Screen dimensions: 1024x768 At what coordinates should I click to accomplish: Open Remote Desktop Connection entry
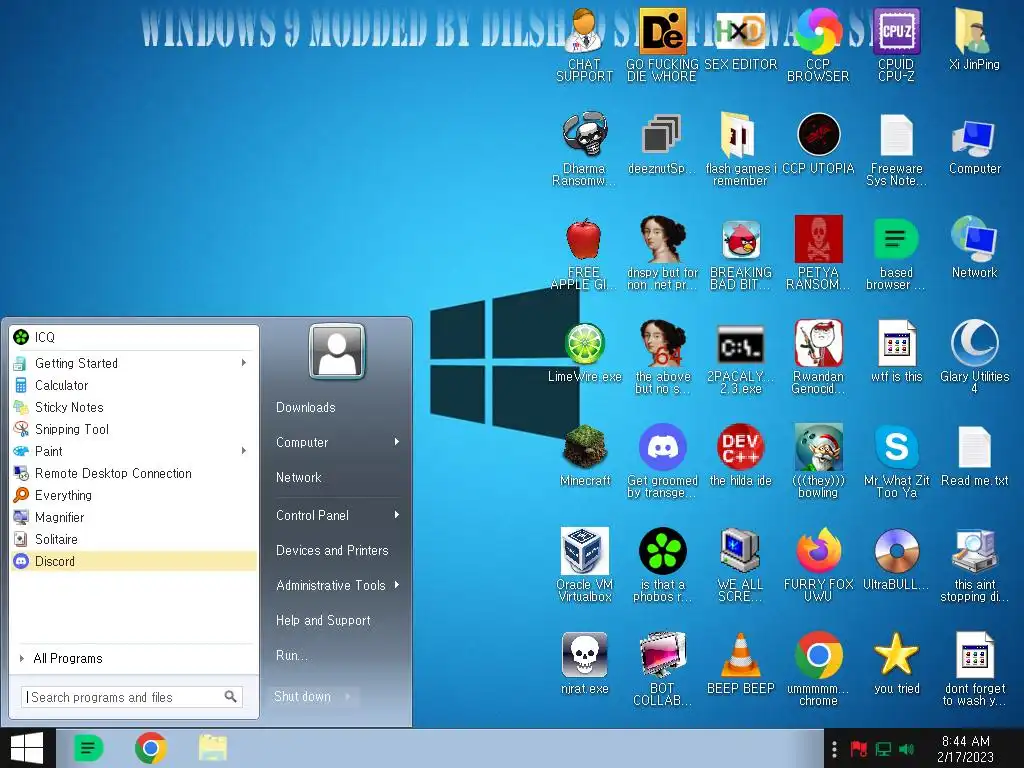tap(134, 473)
